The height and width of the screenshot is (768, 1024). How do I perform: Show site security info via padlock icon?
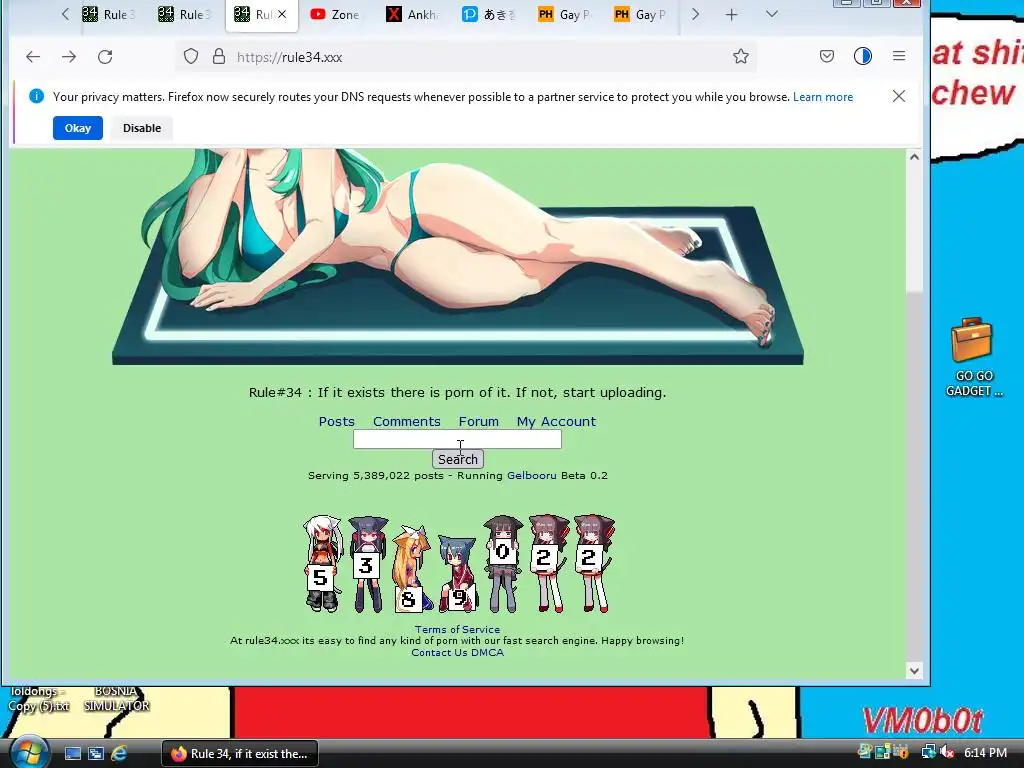pyautogui.click(x=219, y=57)
